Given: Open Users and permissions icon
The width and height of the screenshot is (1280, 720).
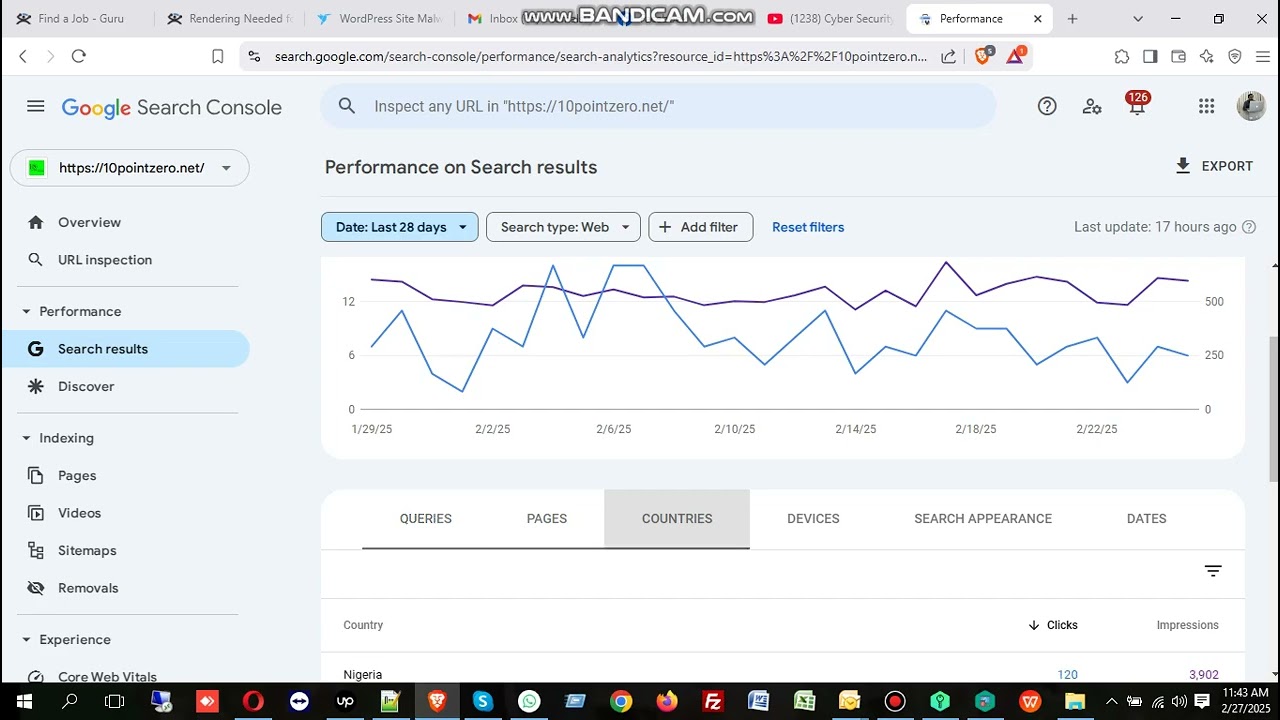Looking at the screenshot, I should 1092,106.
